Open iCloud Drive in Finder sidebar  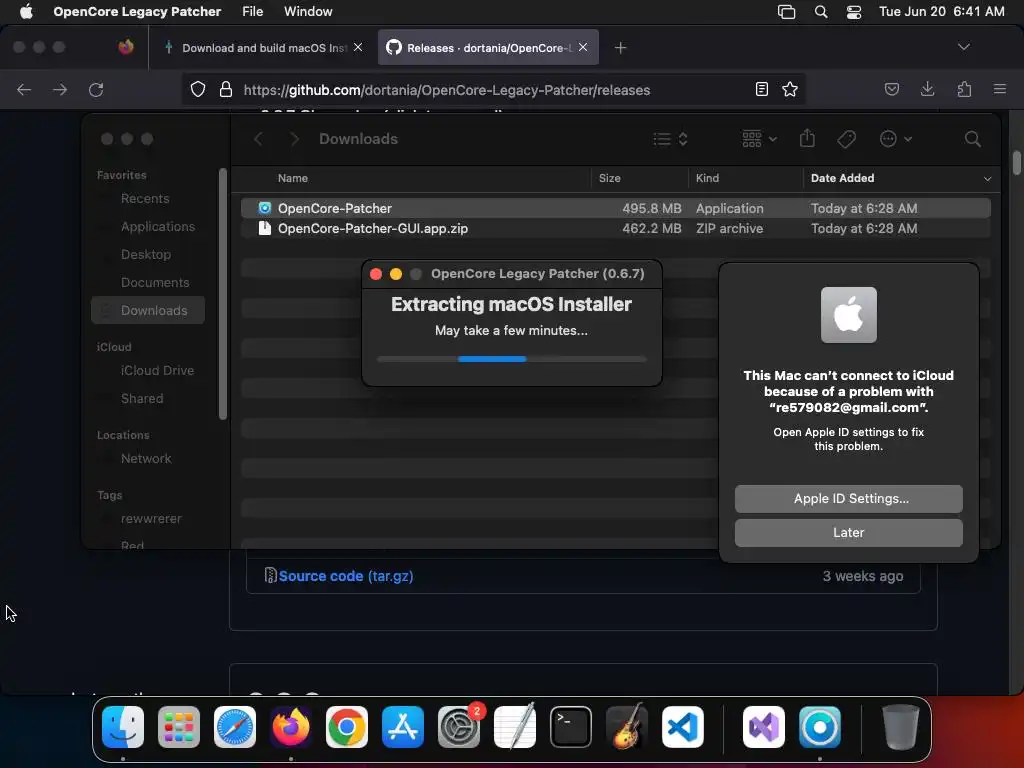[157, 371]
